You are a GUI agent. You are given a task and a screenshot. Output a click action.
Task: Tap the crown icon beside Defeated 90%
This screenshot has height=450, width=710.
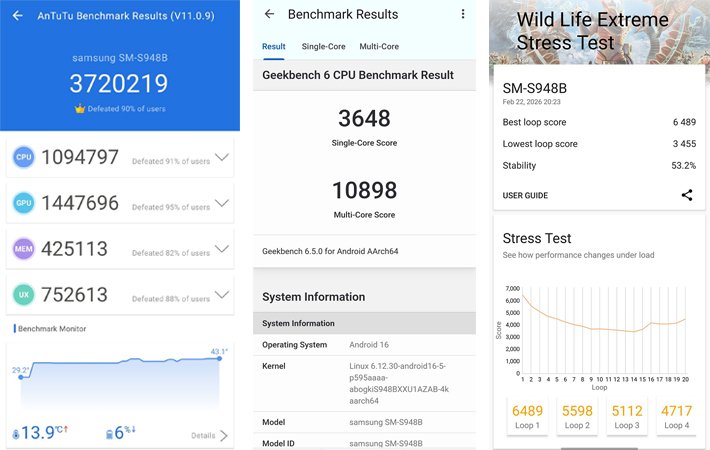coord(80,109)
